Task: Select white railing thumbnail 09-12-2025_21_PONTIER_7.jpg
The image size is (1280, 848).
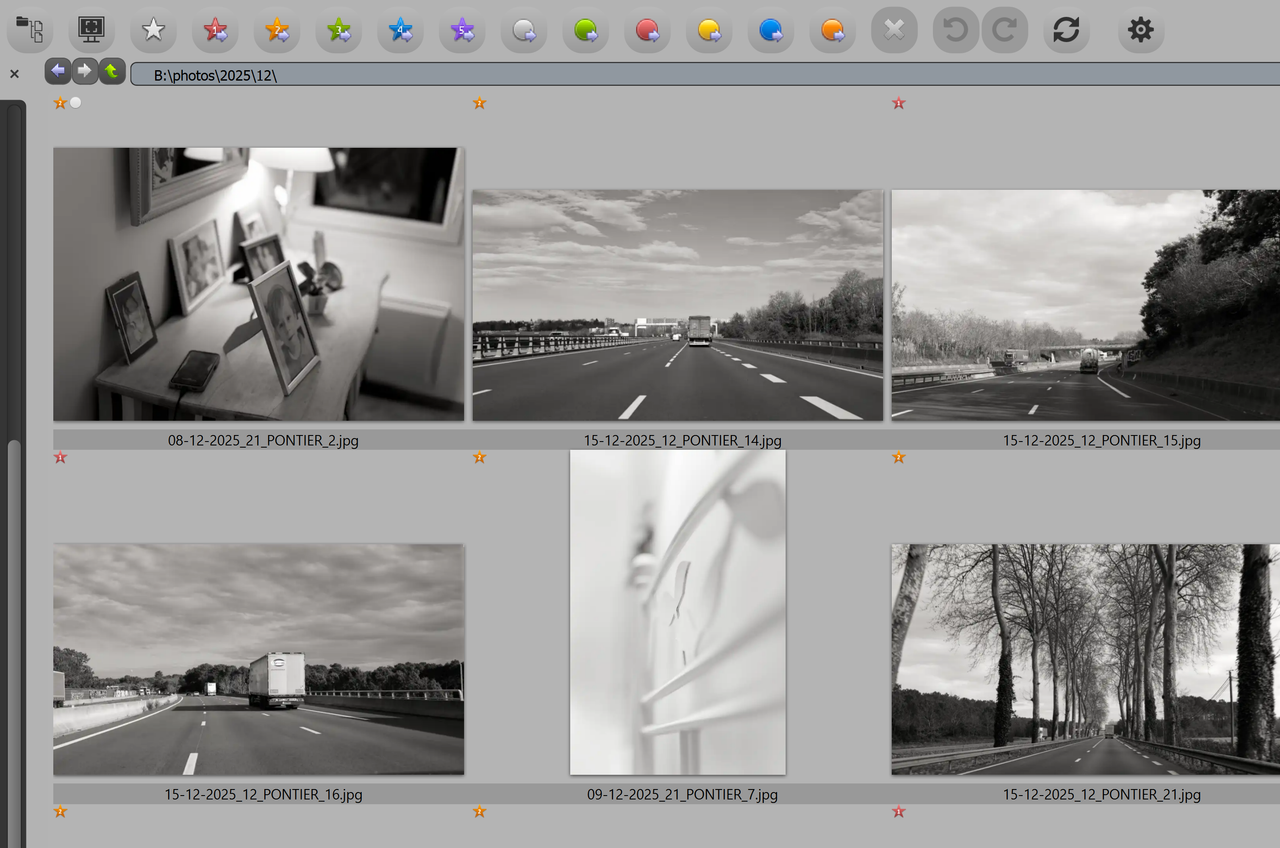Action: click(678, 612)
